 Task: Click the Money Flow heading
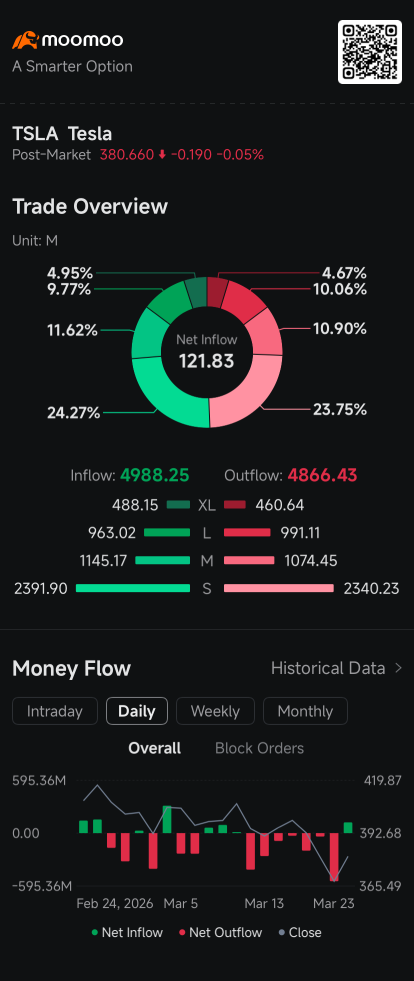[71, 668]
